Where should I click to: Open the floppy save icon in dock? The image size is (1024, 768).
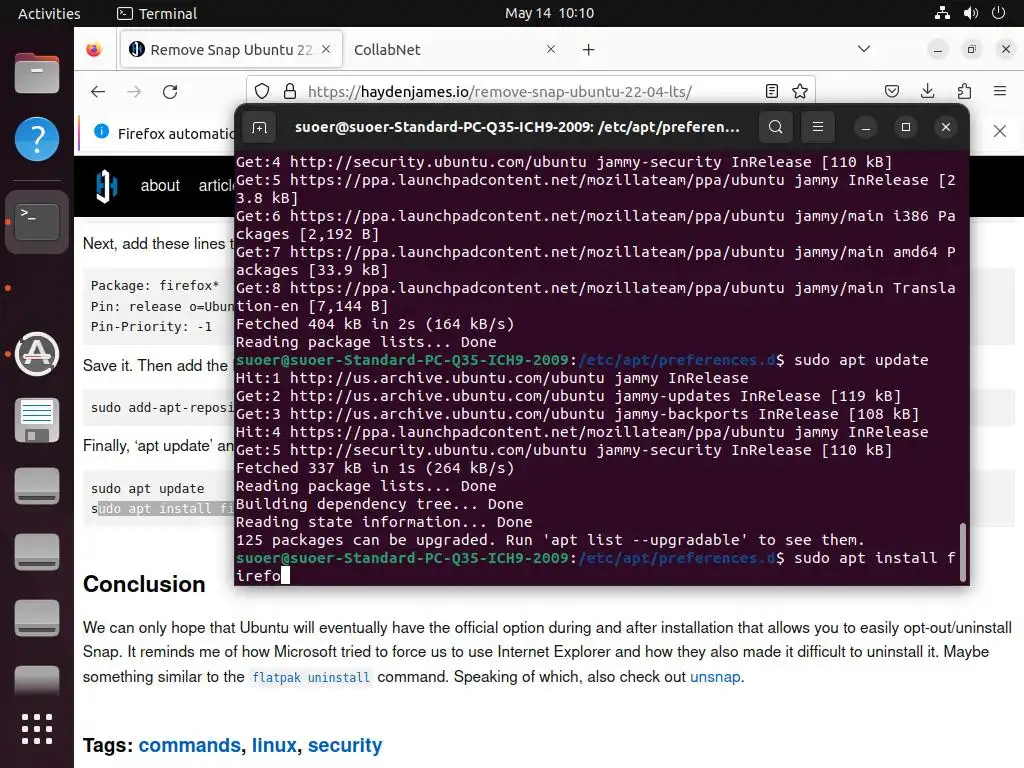click(37, 420)
